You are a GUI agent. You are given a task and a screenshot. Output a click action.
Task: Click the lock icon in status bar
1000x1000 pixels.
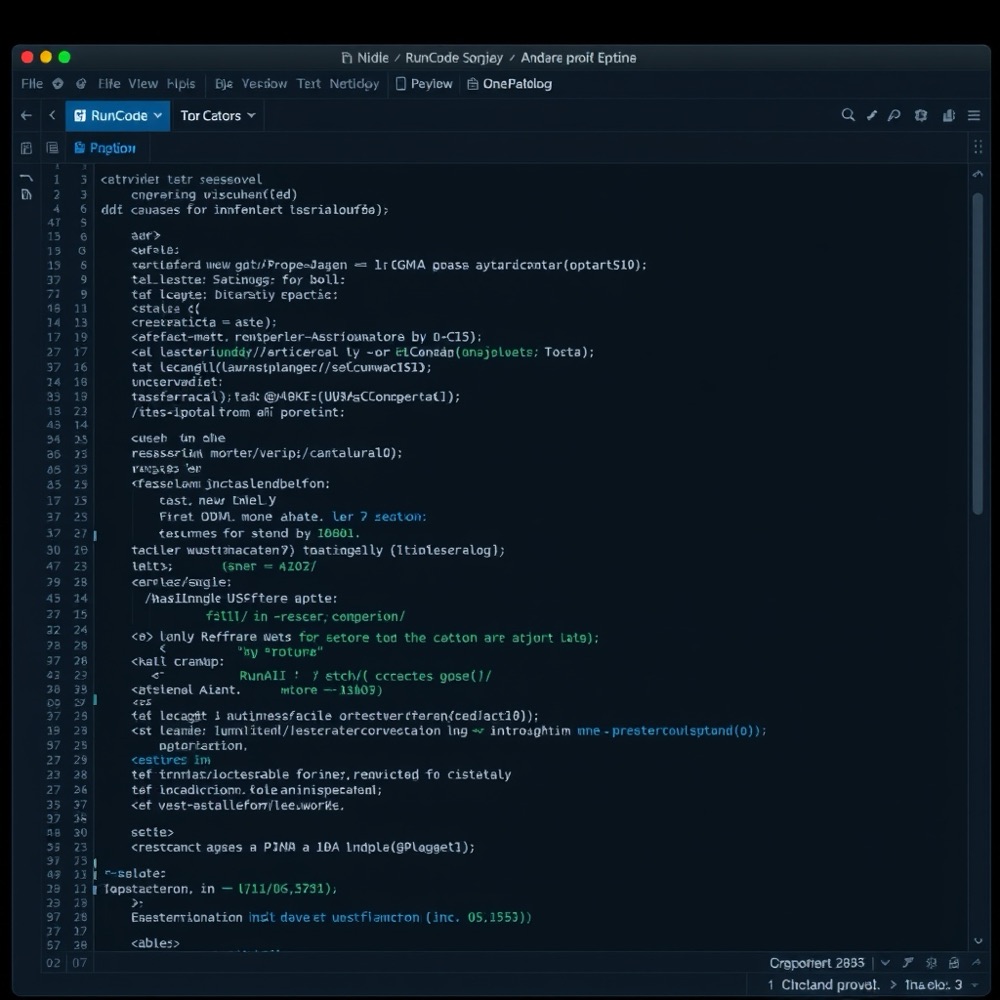click(x=954, y=962)
